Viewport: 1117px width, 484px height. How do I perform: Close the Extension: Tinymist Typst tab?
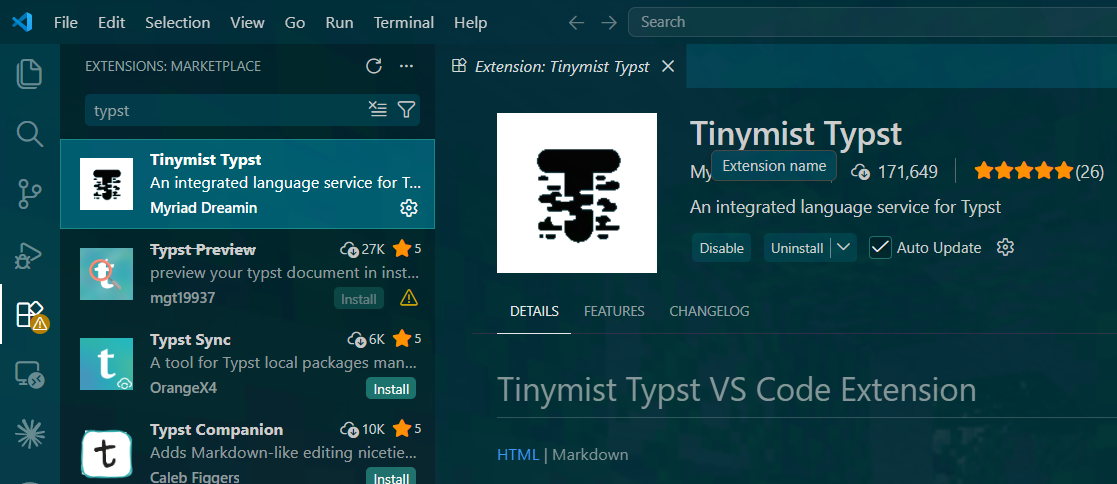(x=667, y=66)
